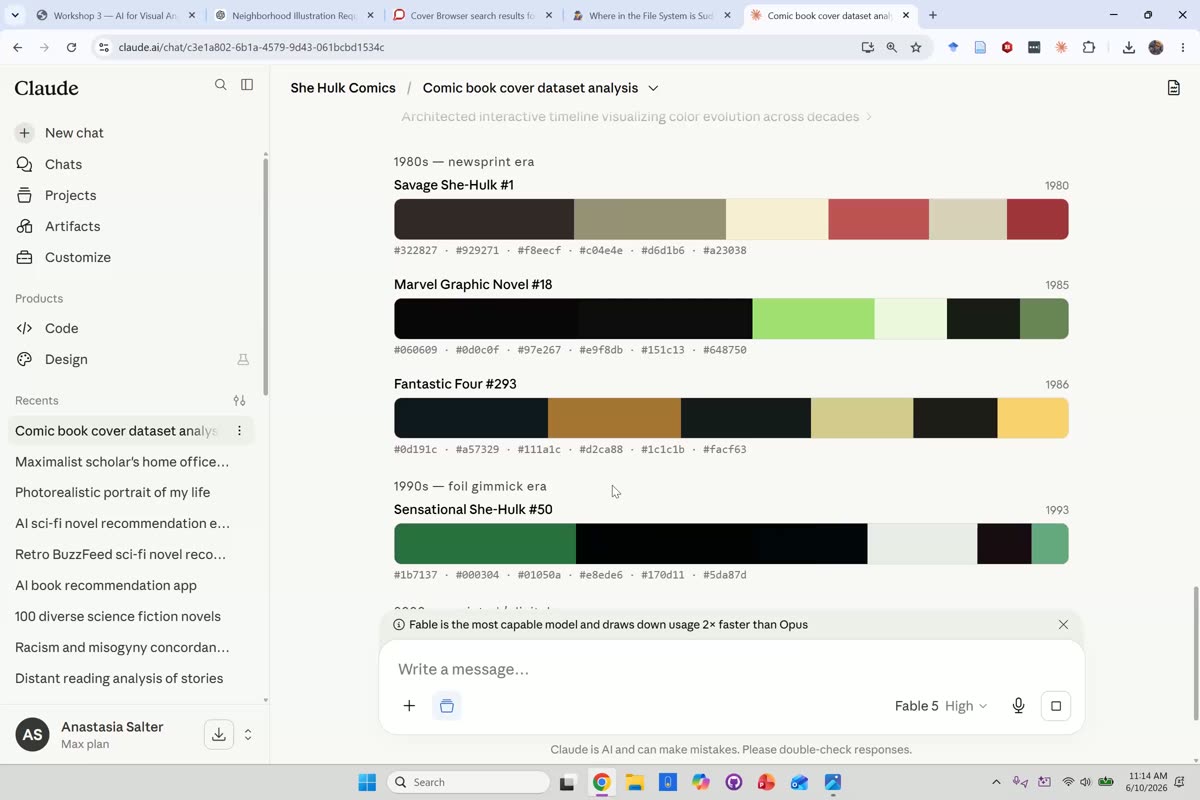Open the artifact document icon top right
The image size is (1200, 800).
(1174, 88)
